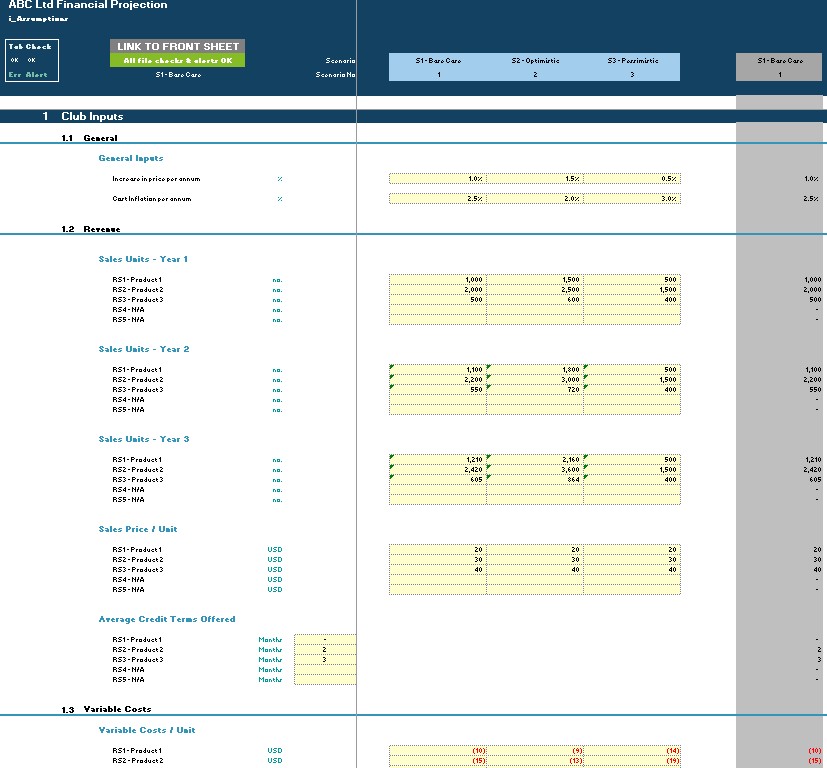The image size is (827, 768).
Task: Click the 1.2 Revenue subsection heading
Action: click(x=102, y=229)
